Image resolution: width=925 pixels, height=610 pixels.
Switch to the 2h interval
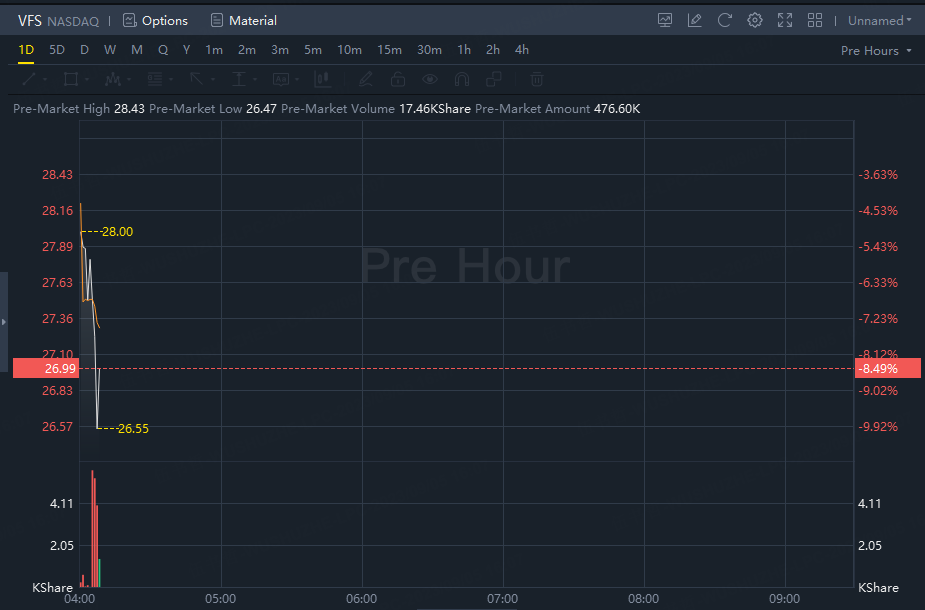click(x=493, y=50)
